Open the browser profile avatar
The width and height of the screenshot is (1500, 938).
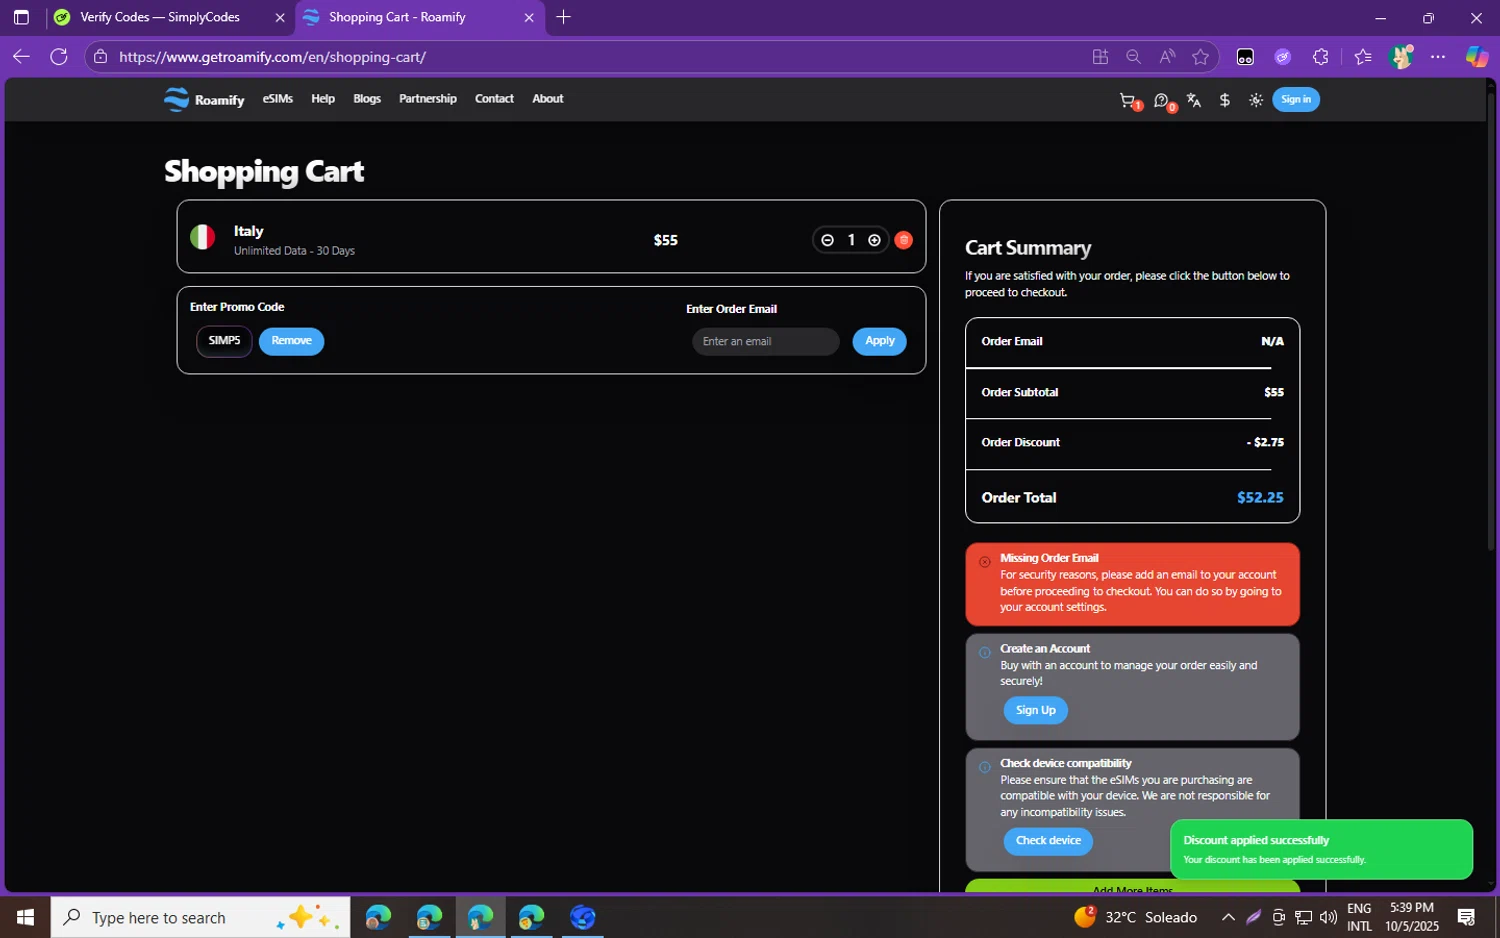pos(1401,57)
